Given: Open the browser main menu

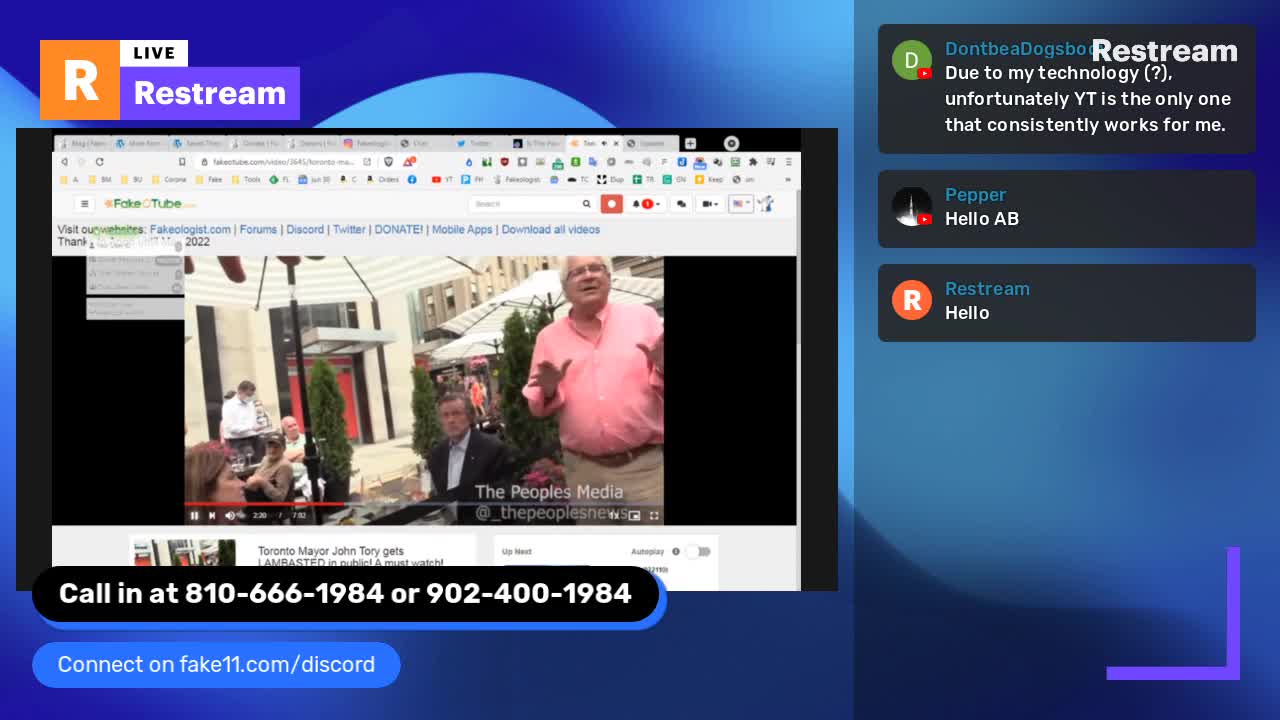Looking at the screenshot, I should coord(790,162).
